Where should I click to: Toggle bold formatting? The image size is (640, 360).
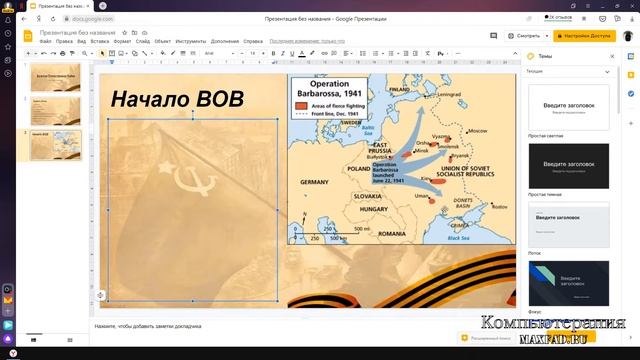[273, 53]
